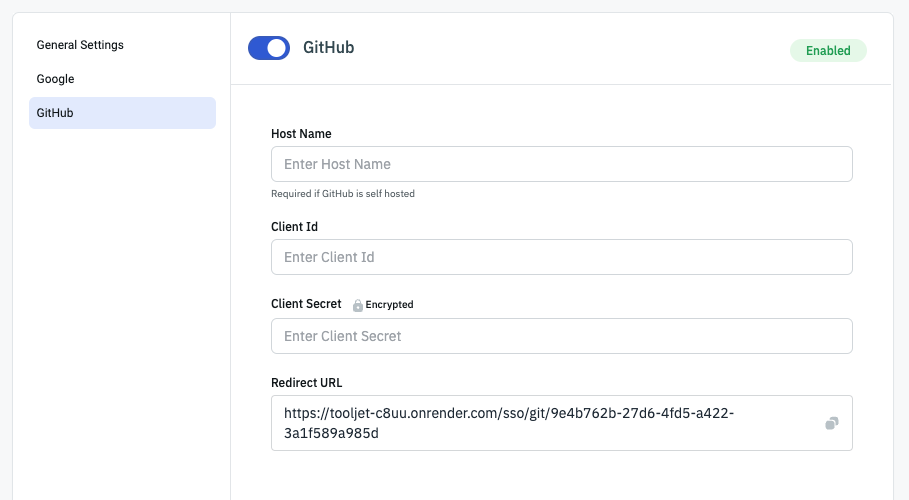The image size is (909, 500).
Task: Click the lock icon beside Client Secret
Action: click(358, 305)
